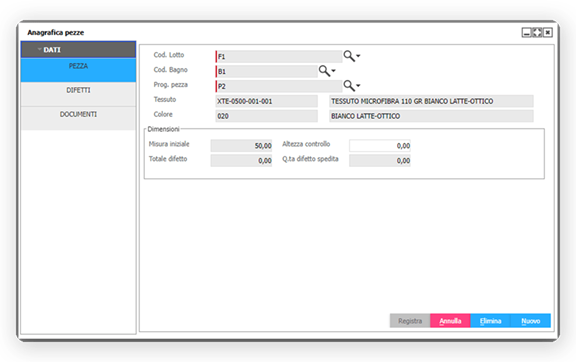
Task: Click the Cod. Lotto field containing F1
Action: coord(279,56)
